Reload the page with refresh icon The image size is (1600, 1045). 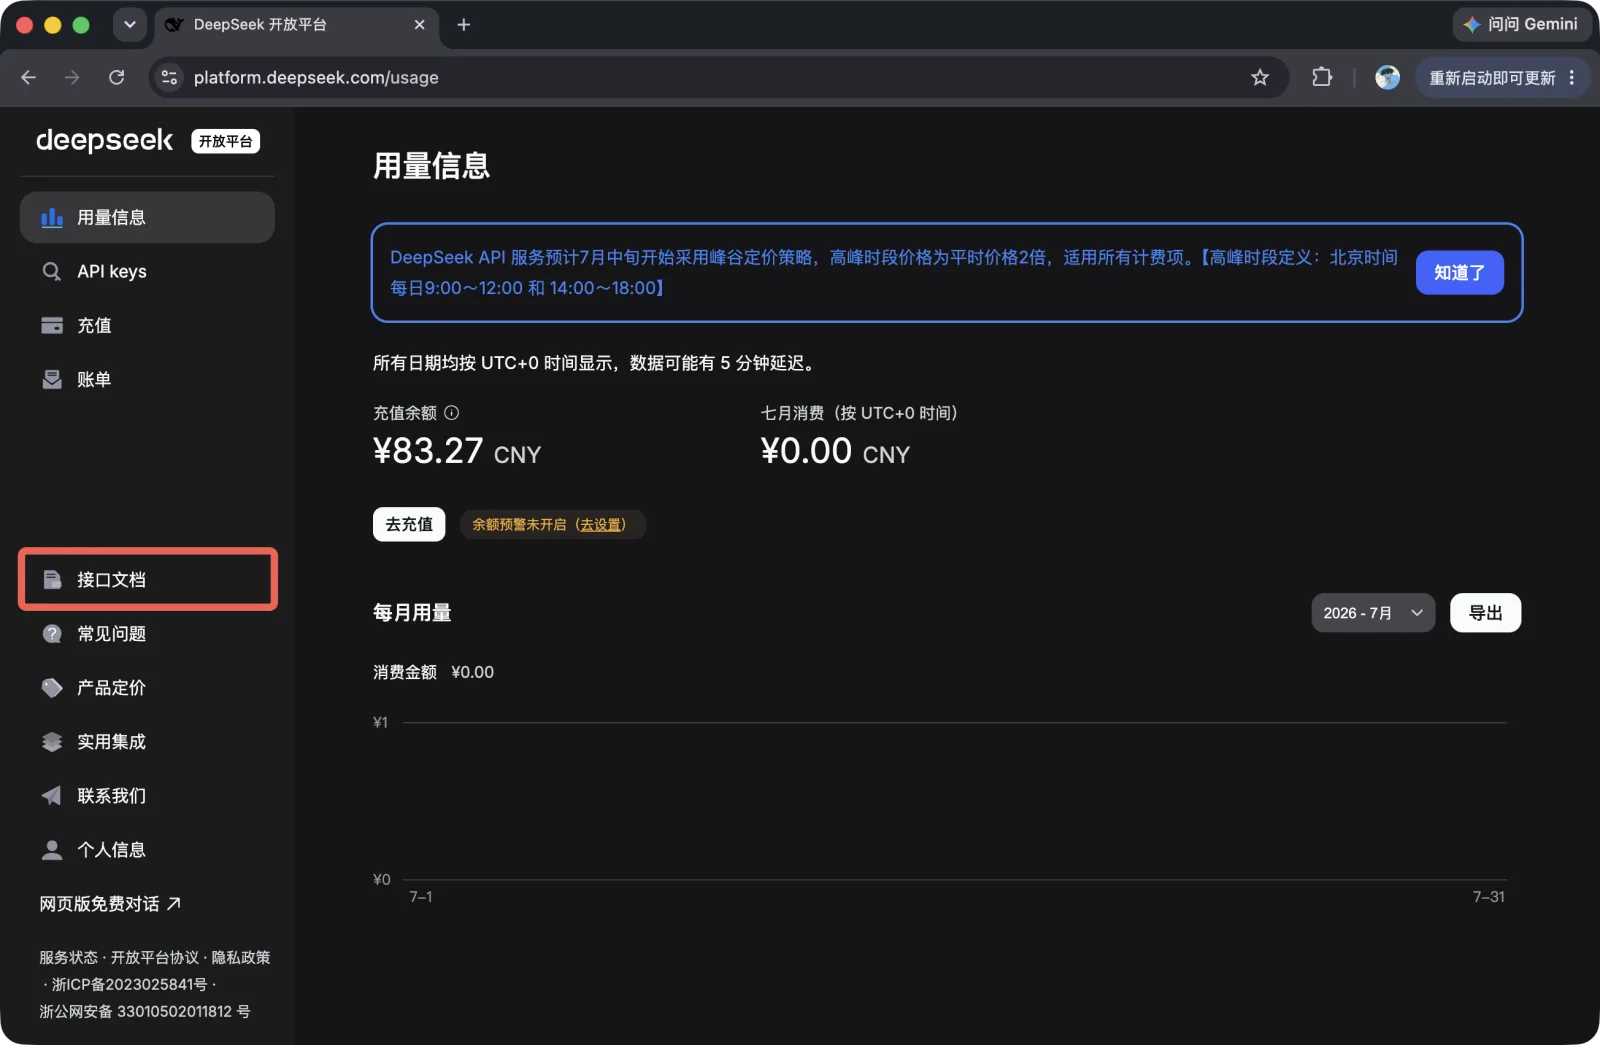(x=116, y=77)
